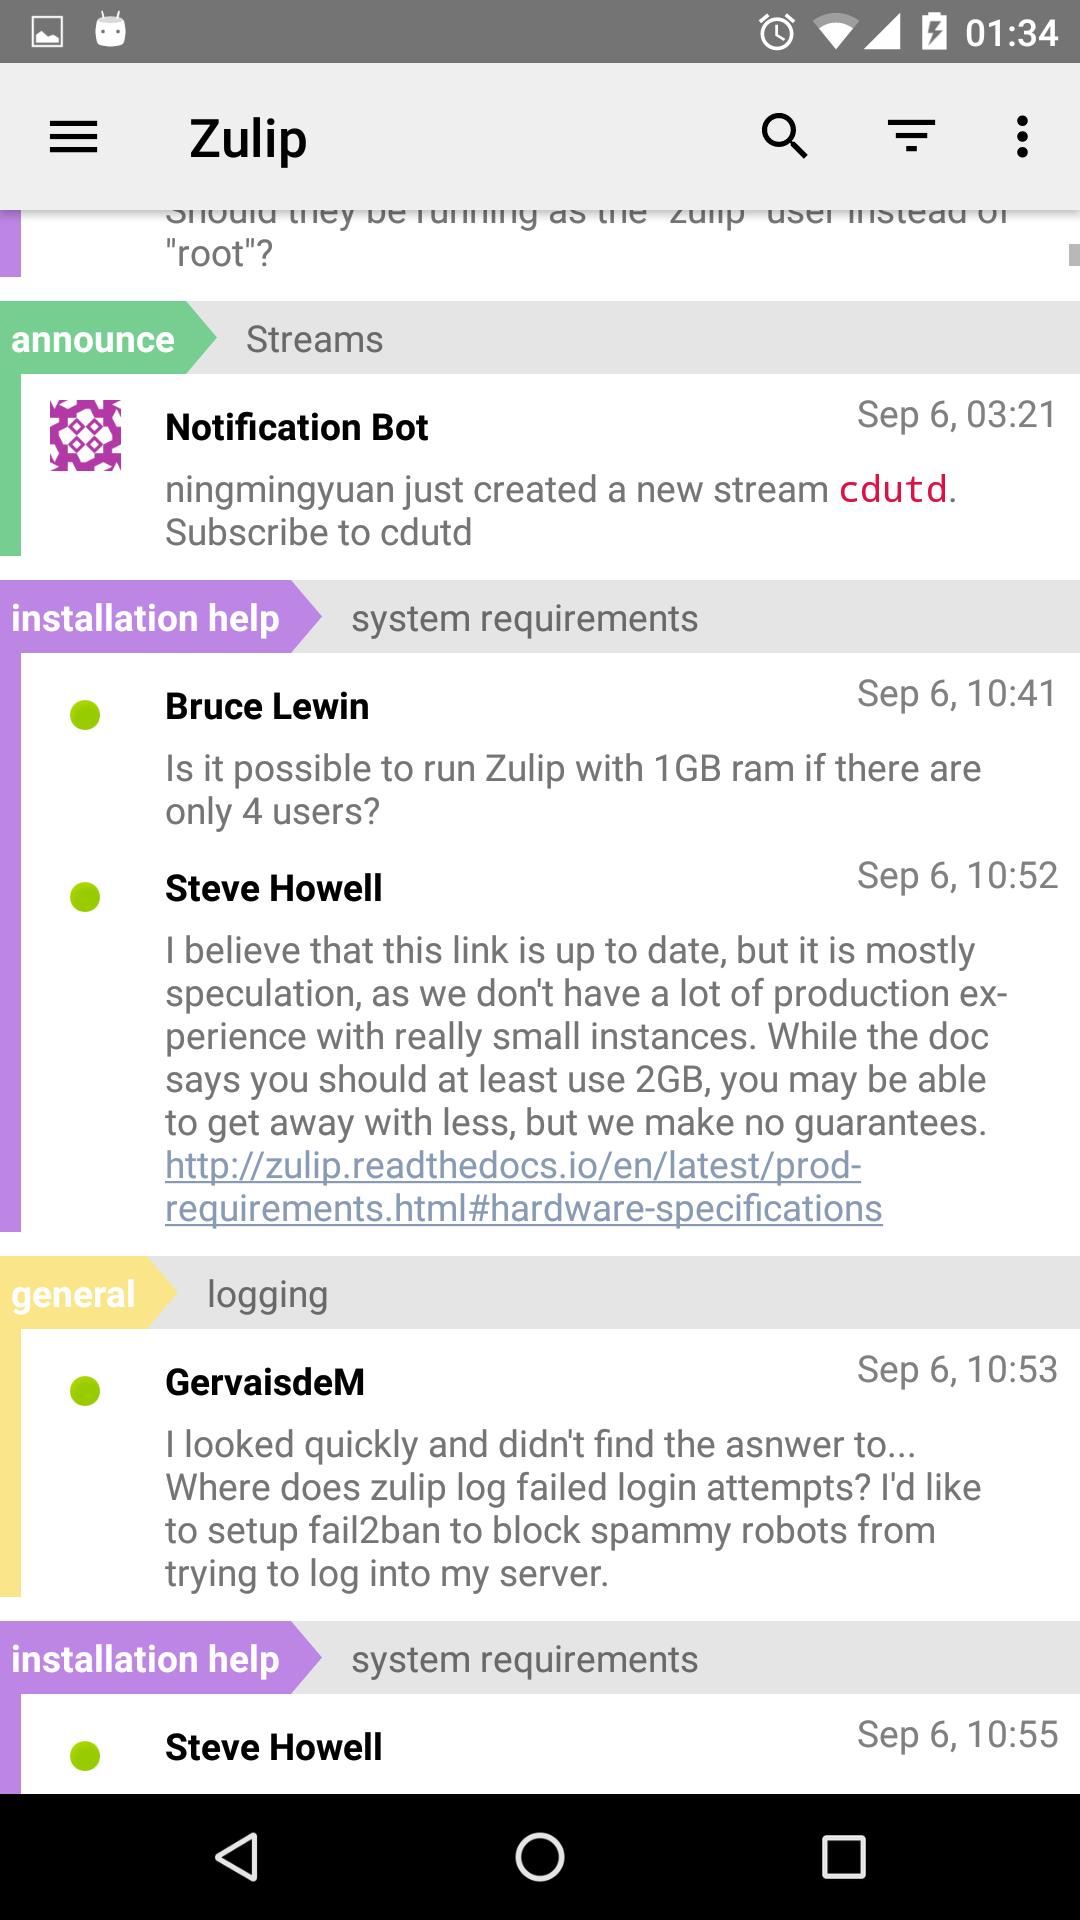The height and width of the screenshot is (1920, 1080).
Task: Open Zulip message search
Action: (785, 136)
